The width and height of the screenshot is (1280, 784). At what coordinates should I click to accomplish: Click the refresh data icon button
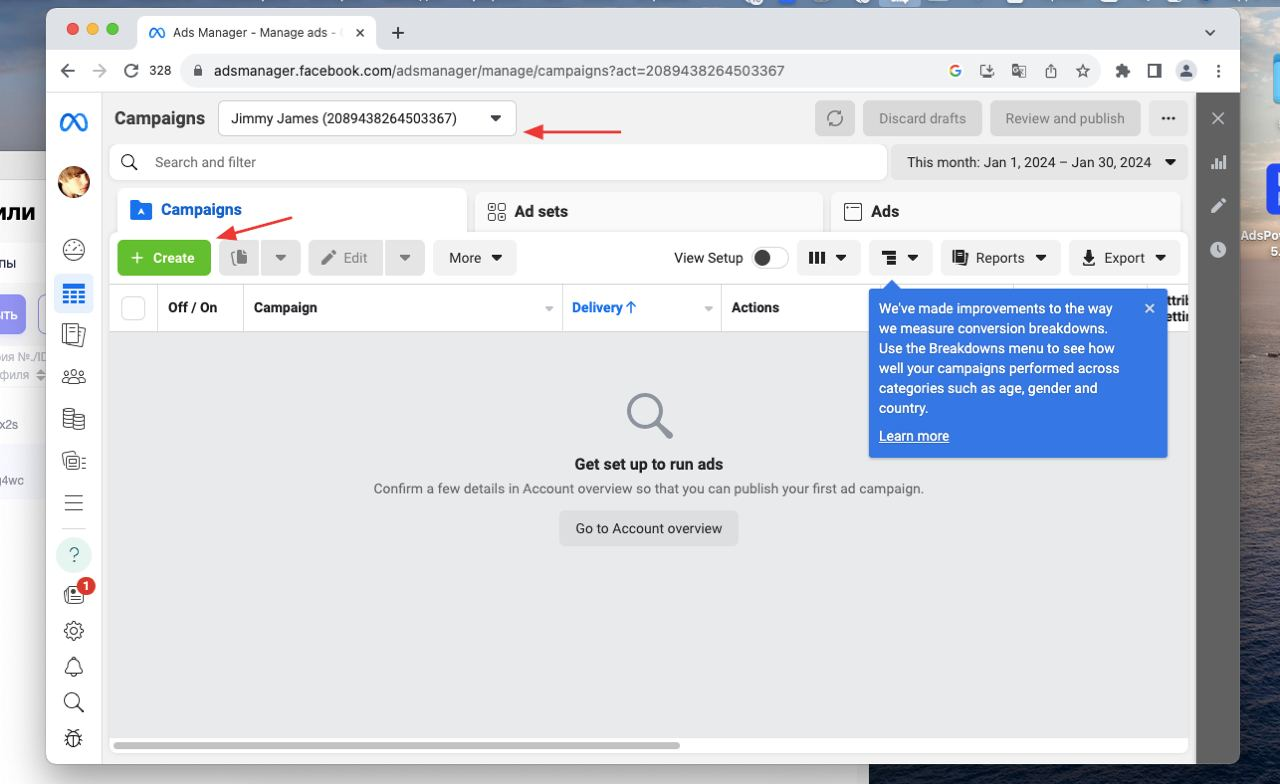(835, 118)
